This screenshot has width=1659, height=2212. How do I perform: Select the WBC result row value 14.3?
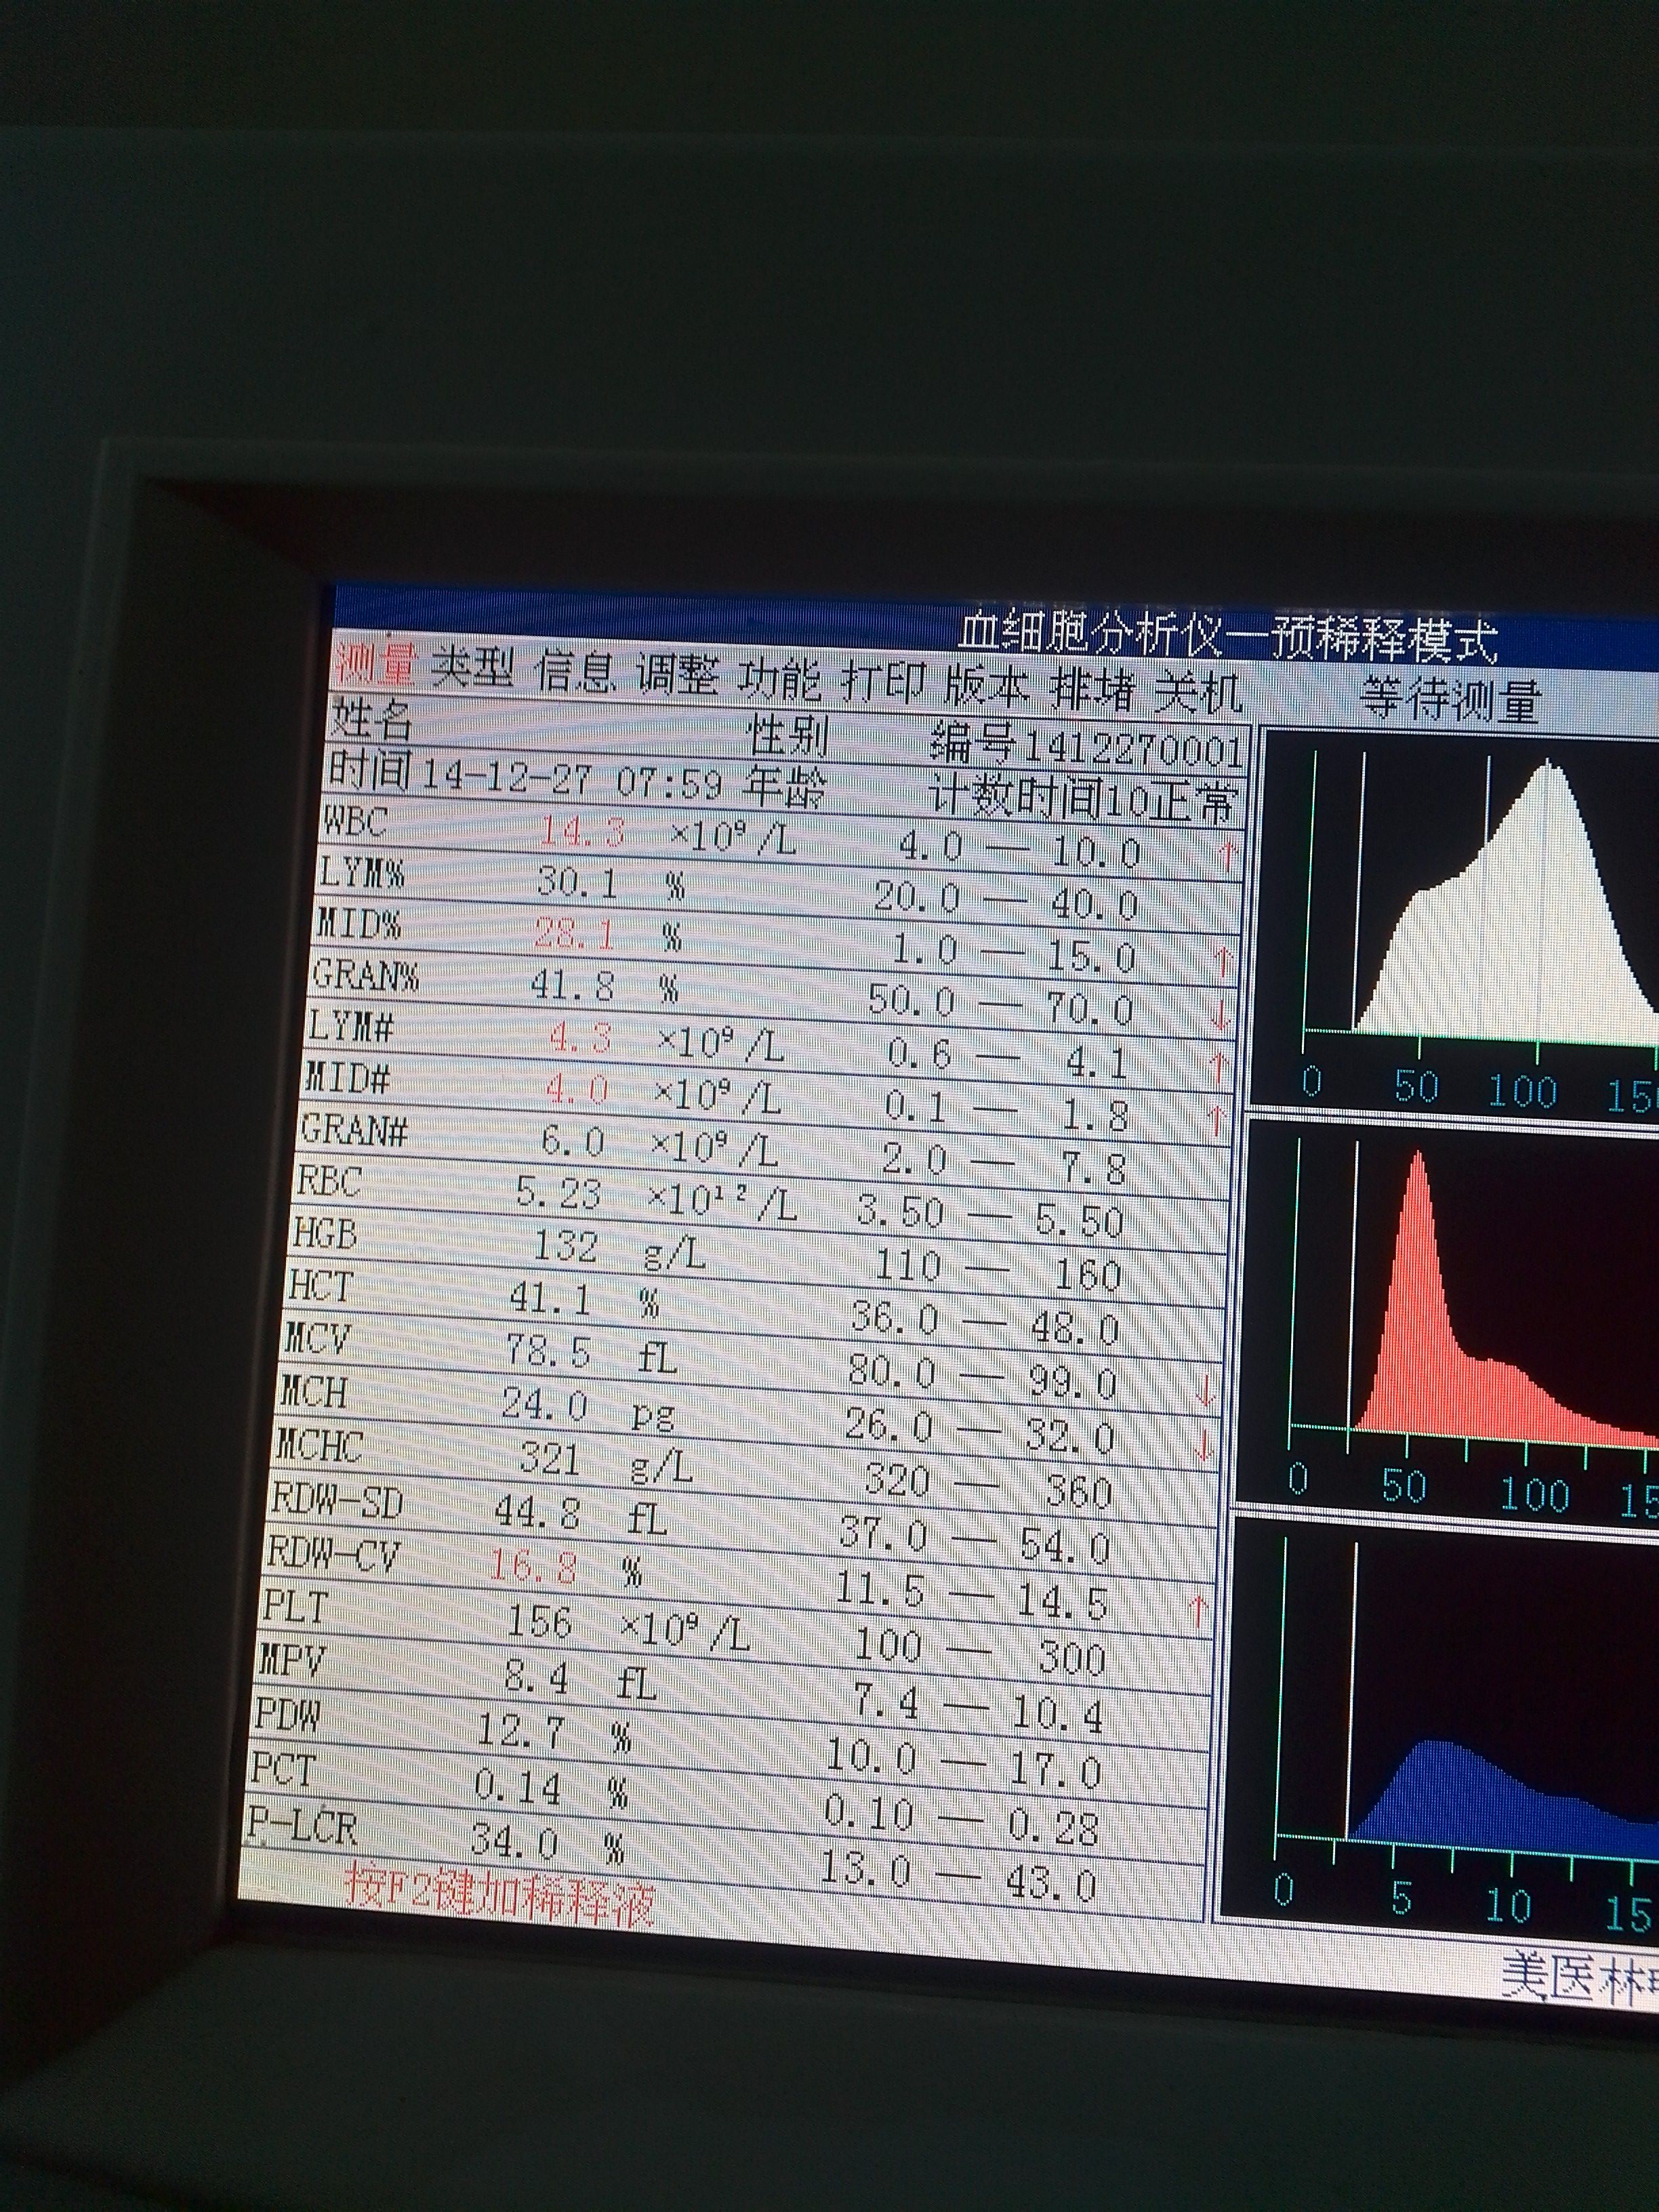pyautogui.click(x=583, y=832)
